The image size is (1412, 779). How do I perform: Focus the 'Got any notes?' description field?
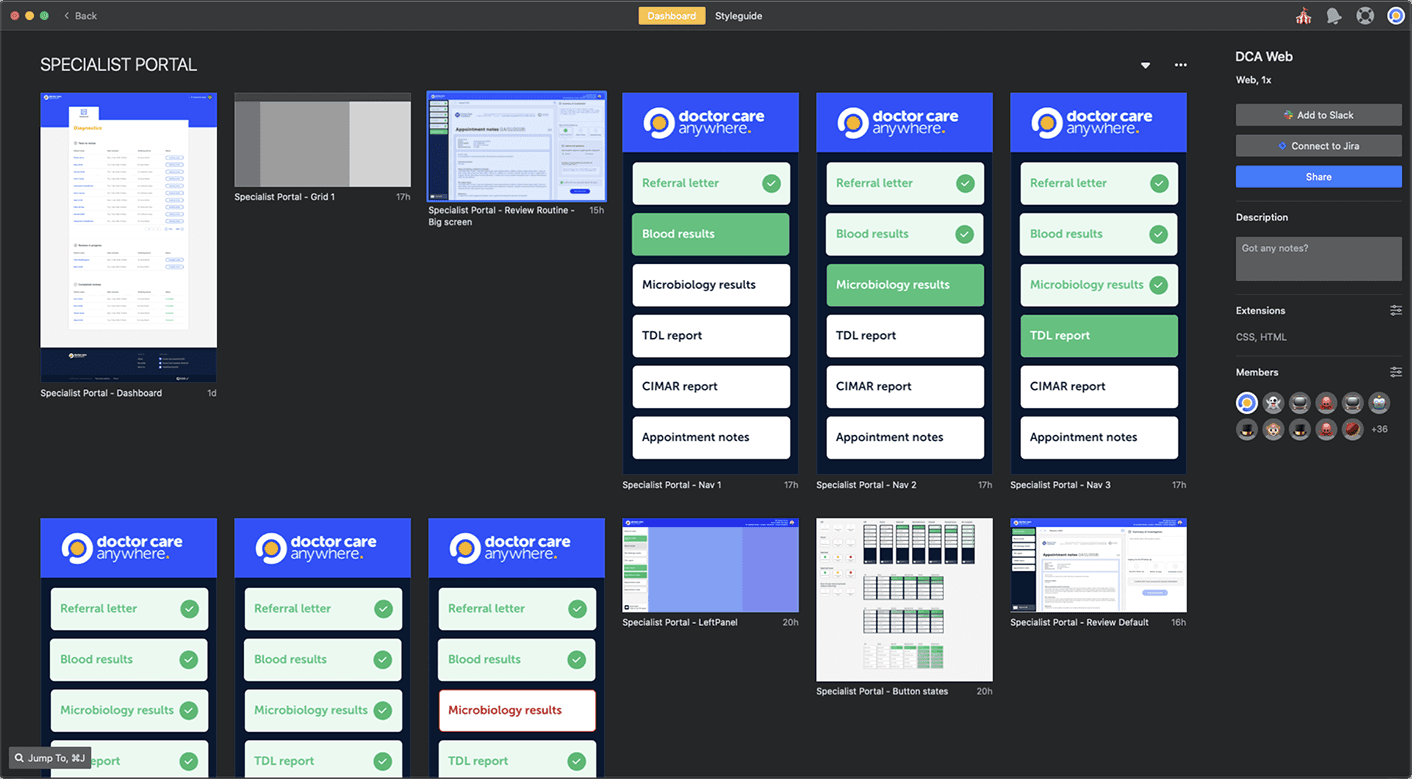(1318, 259)
